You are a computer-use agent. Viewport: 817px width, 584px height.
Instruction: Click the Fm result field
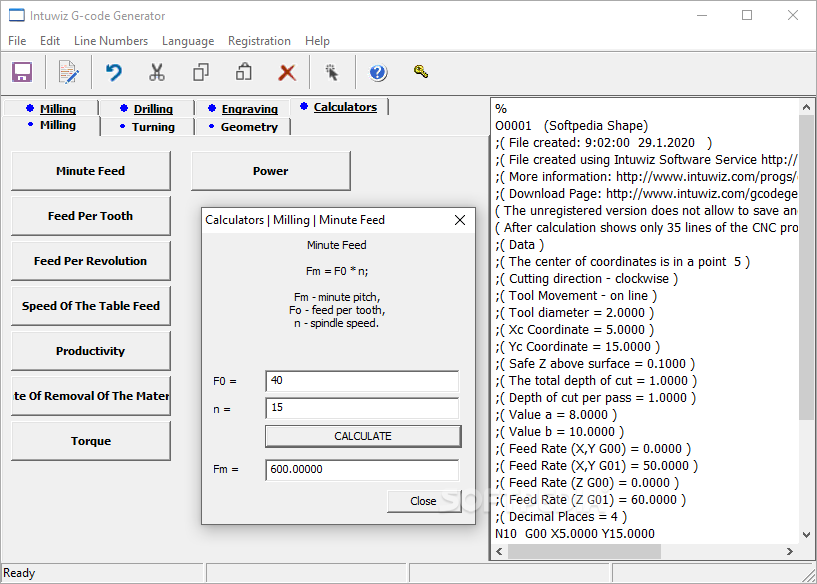click(362, 469)
